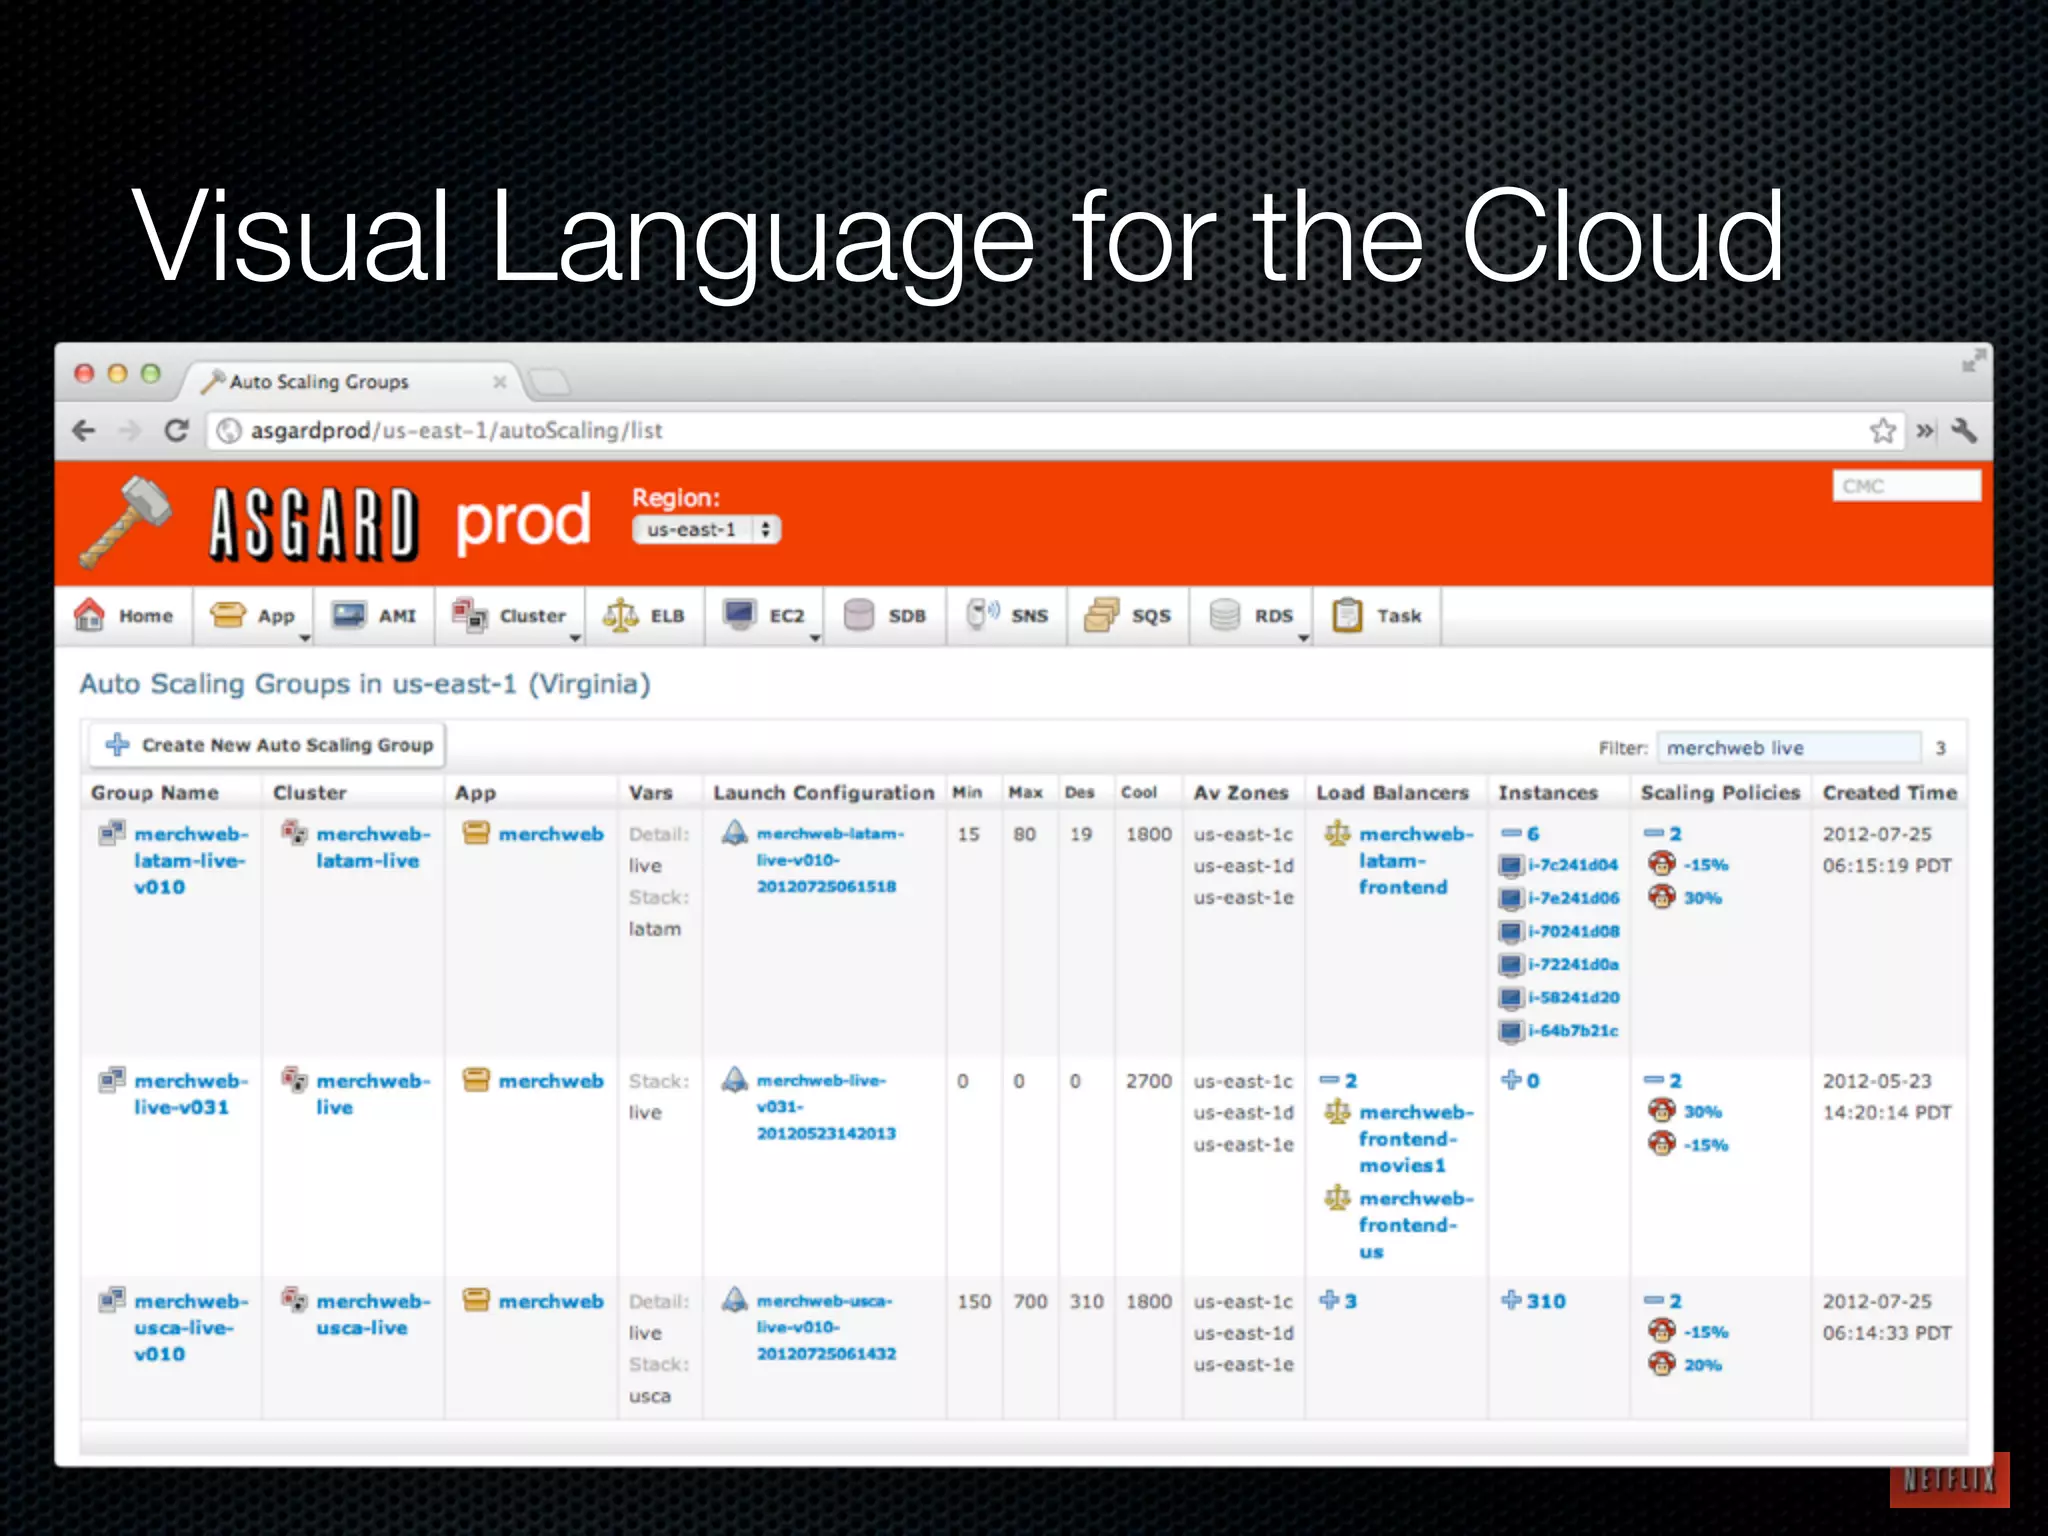This screenshot has width=2048, height=1536.
Task: Open instance i-7e241d06
Action: (1573, 898)
